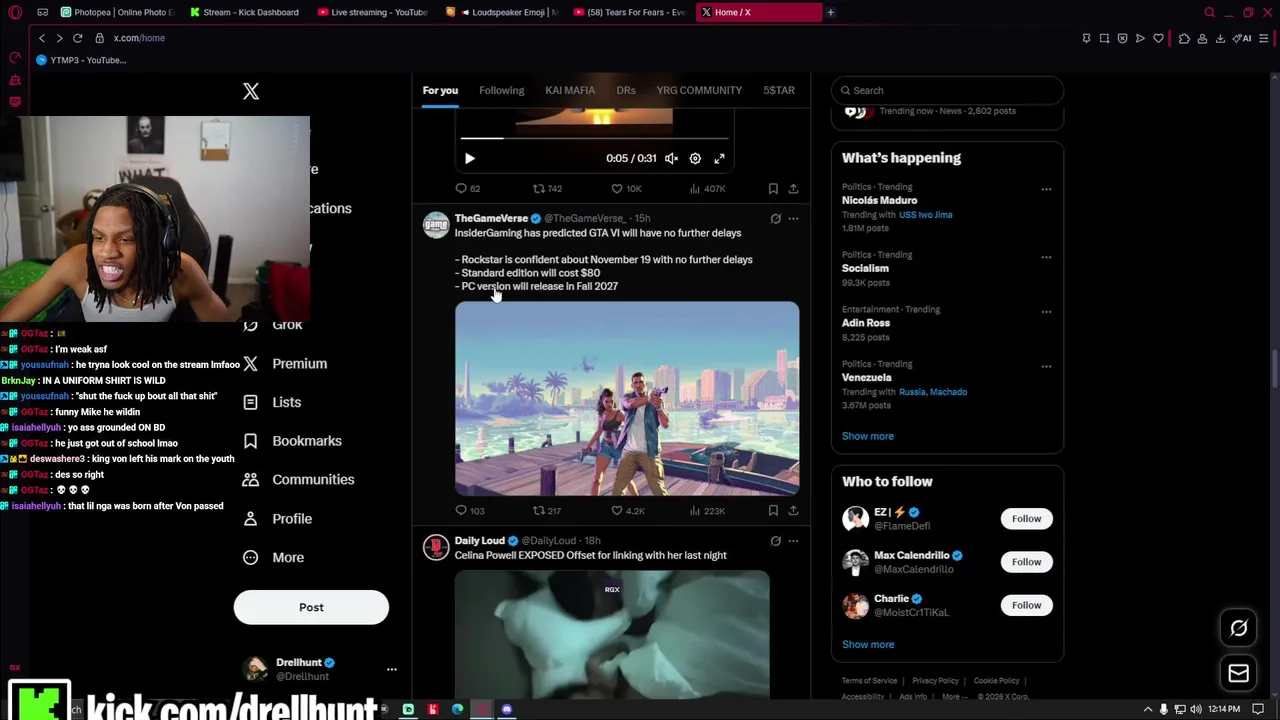Viewport: 1280px width, 720px height.
Task: Open options for Nicolás Maduro trend
Action: [1046, 189]
